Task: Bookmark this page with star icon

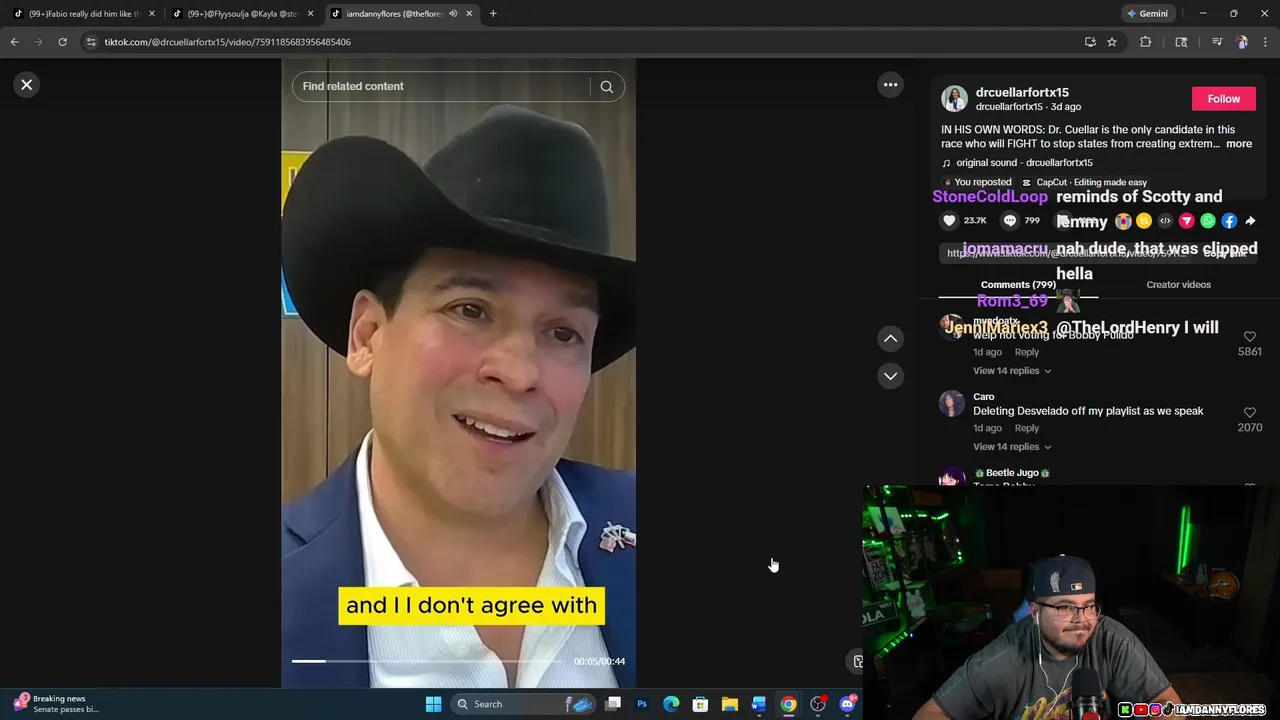Action: click(1111, 42)
